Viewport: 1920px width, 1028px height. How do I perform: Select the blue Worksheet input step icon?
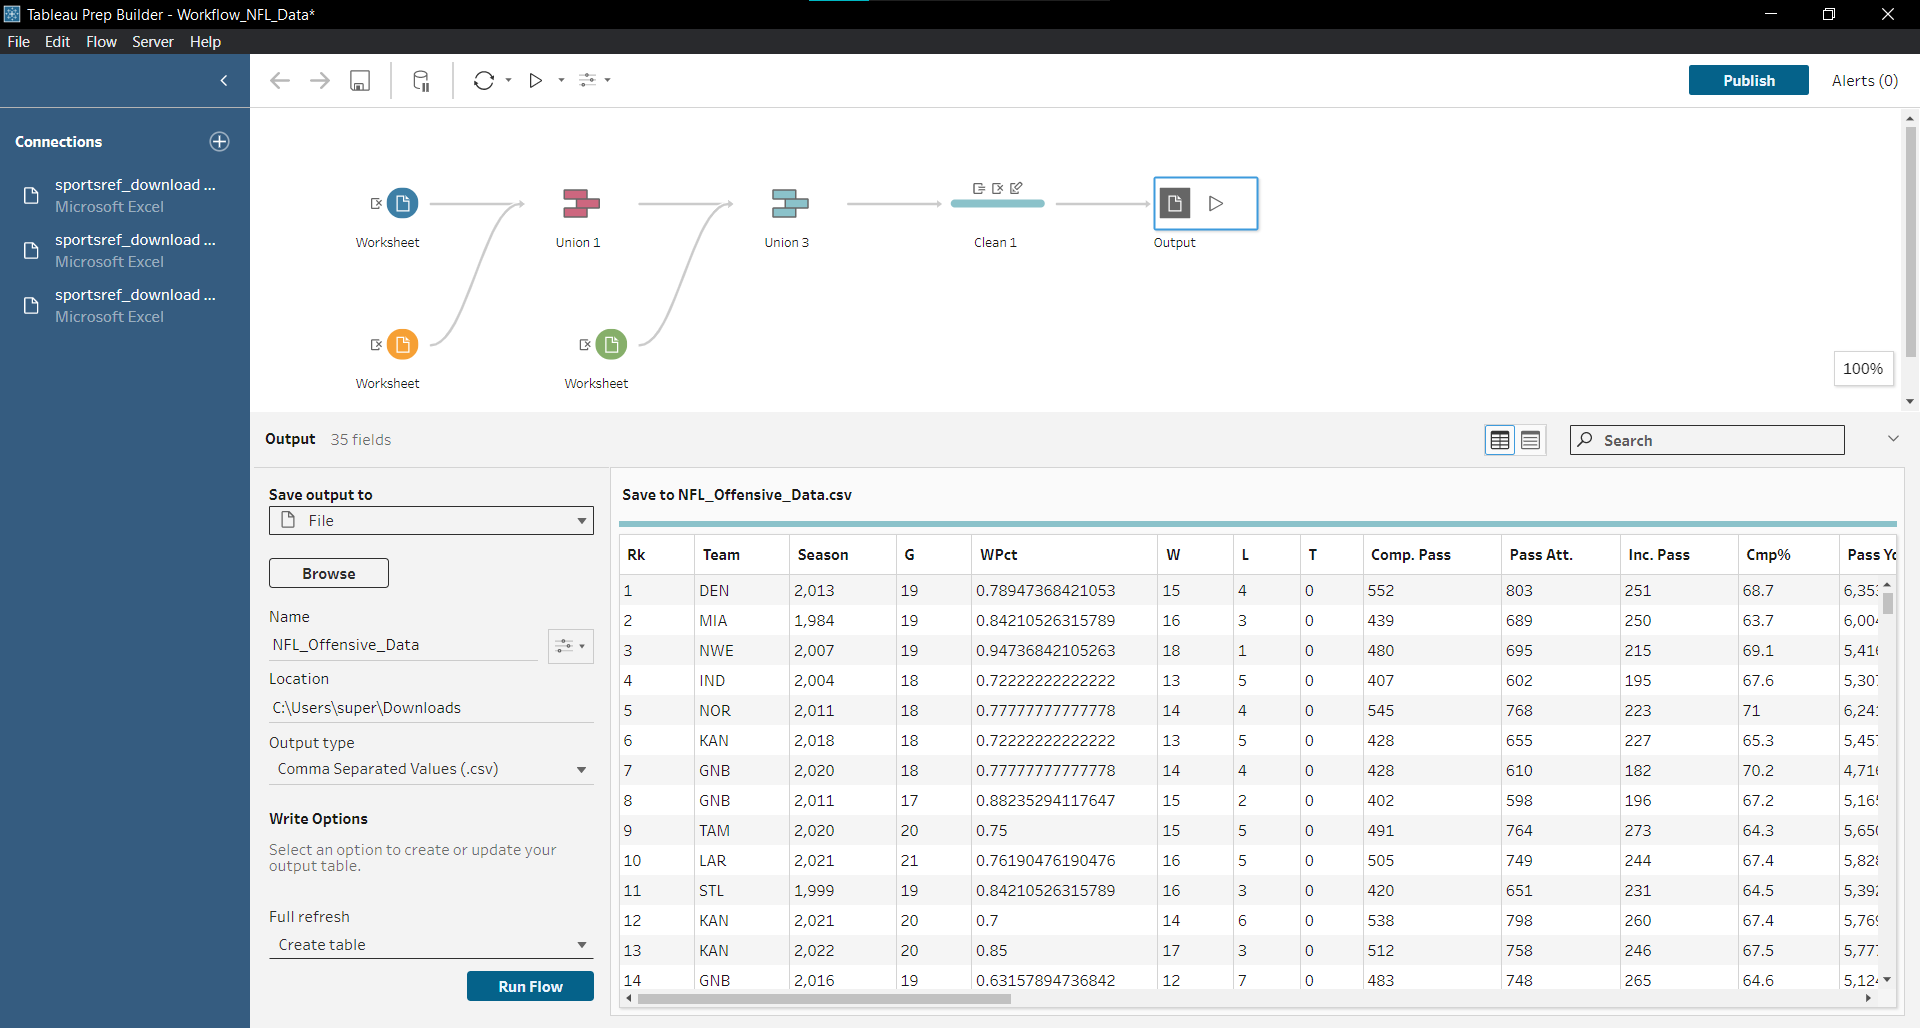403,202
